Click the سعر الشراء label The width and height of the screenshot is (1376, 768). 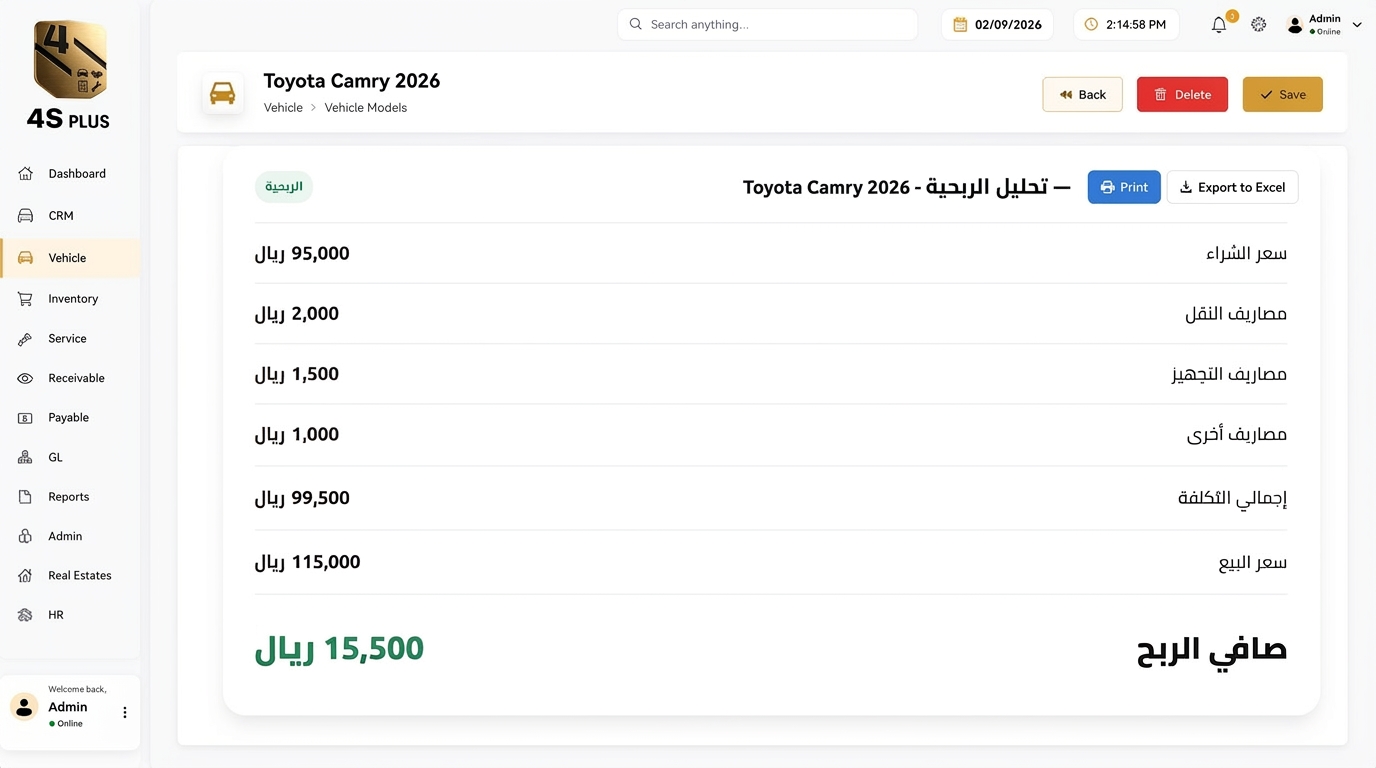(1246, 254)
